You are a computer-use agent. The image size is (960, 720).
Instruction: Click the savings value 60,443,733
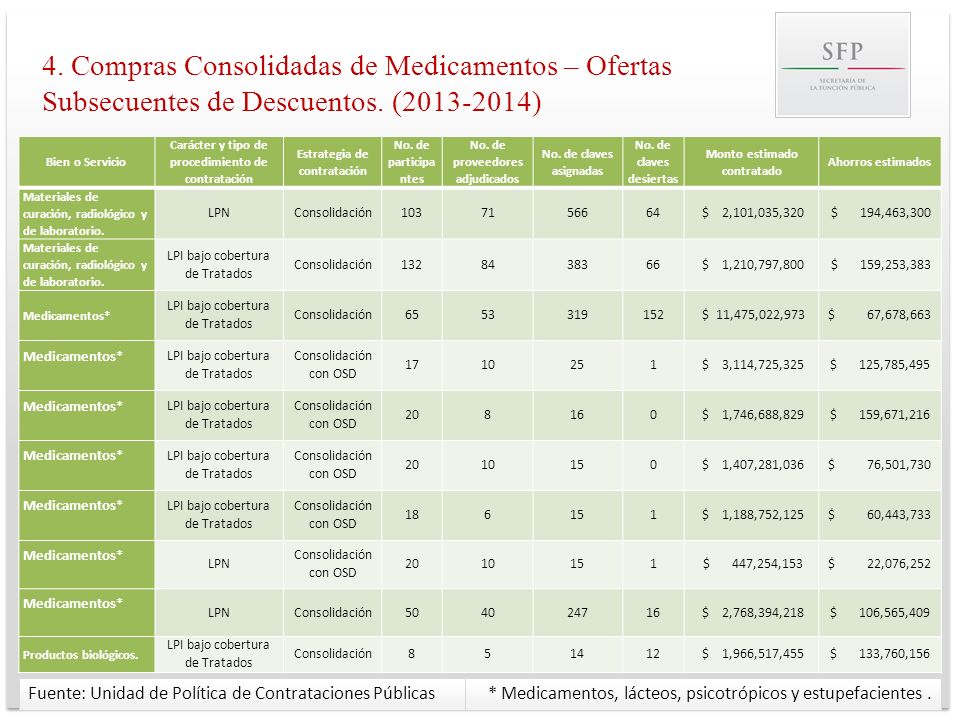click(898, 515)
